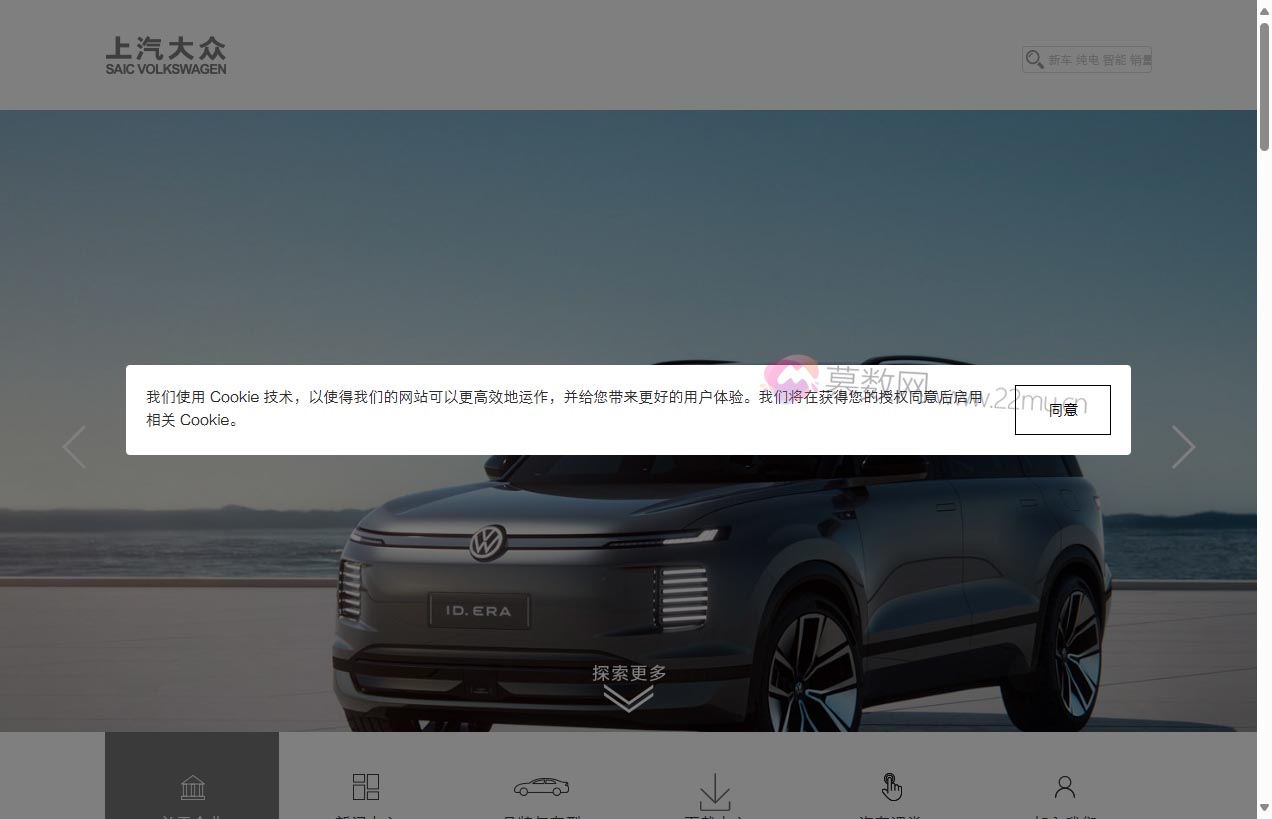Open 新闻中心 via the grid icon
This screenshot has height=819, width=1272.
[x=366, y=787]
